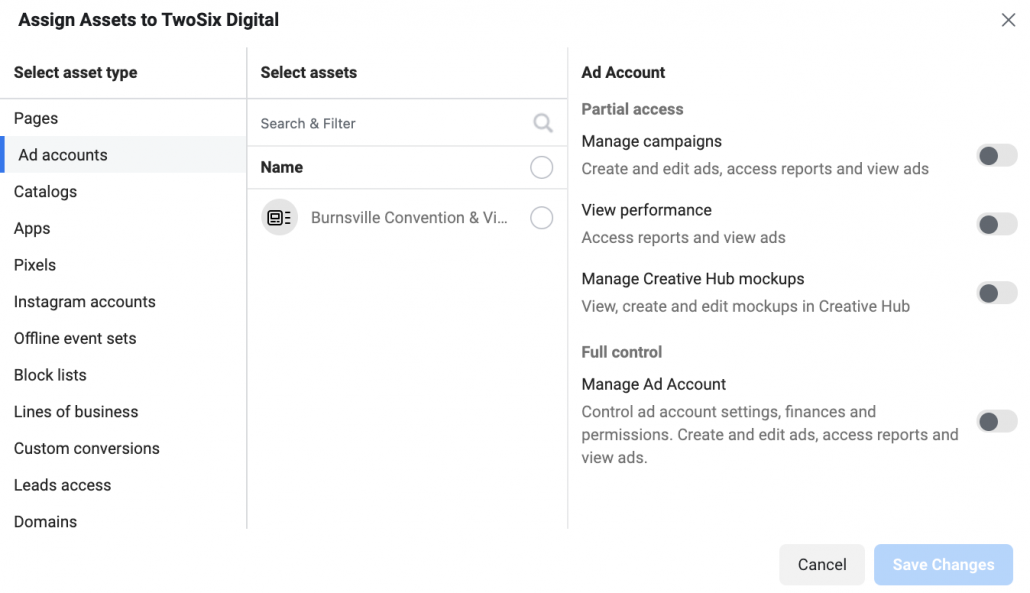Click the Cancel button
Screen dimensions: 1030x593
click(822, 565)
